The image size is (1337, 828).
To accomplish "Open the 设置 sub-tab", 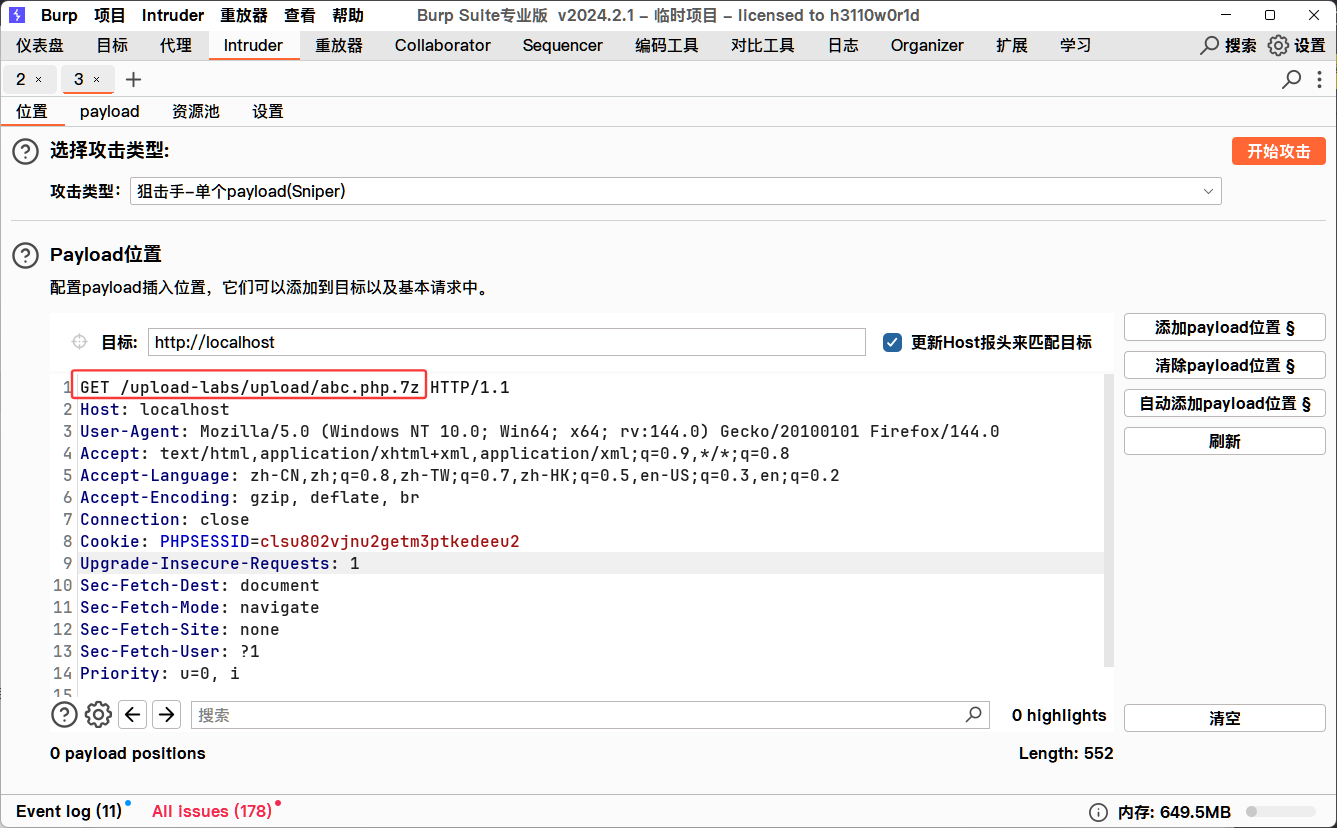I will point(268,112).
